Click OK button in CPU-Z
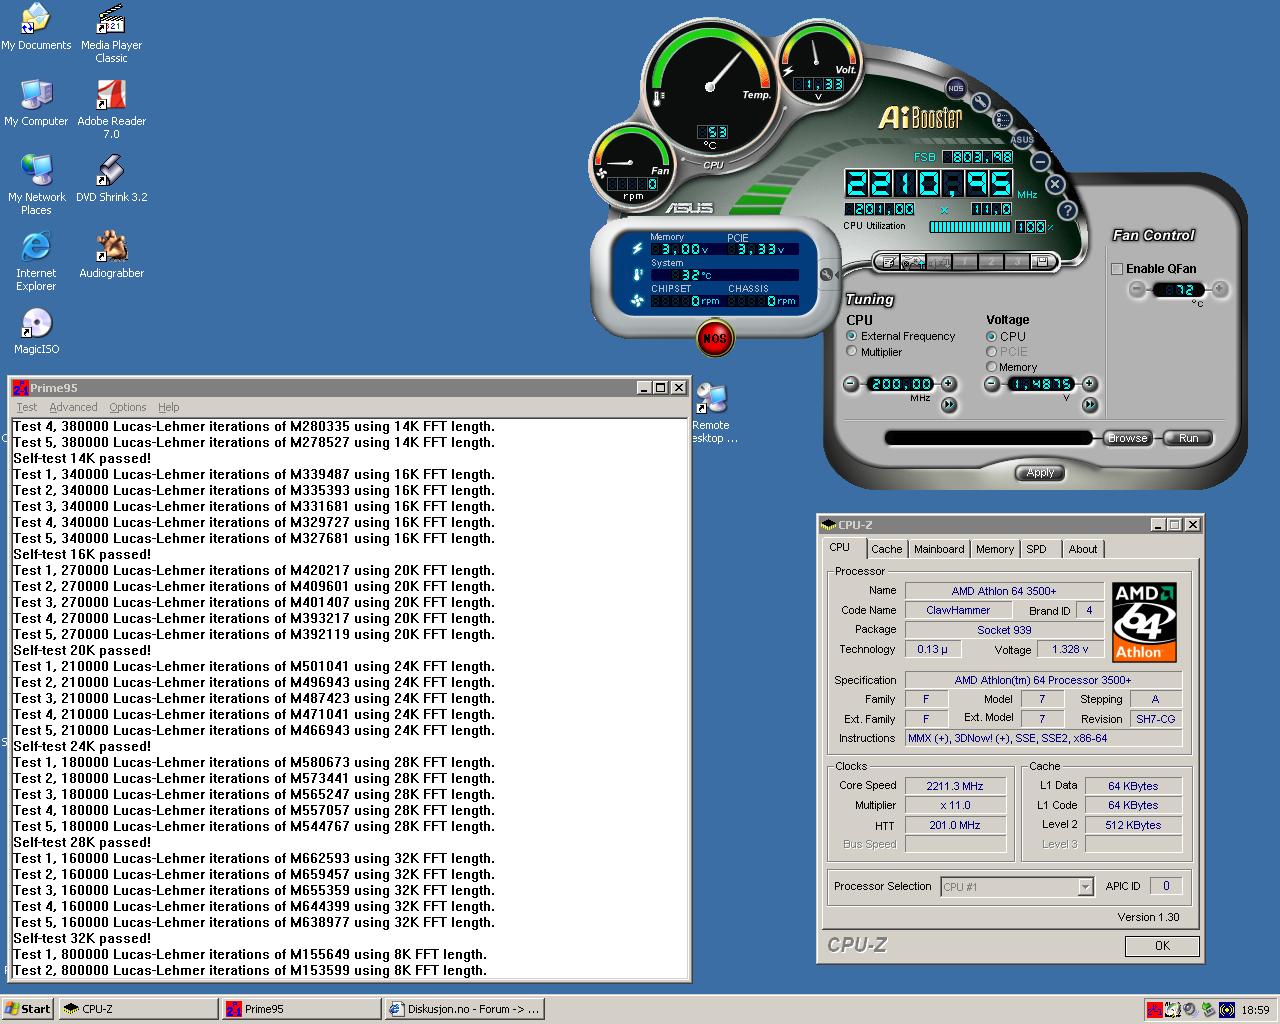 (x=1162, y=945)
